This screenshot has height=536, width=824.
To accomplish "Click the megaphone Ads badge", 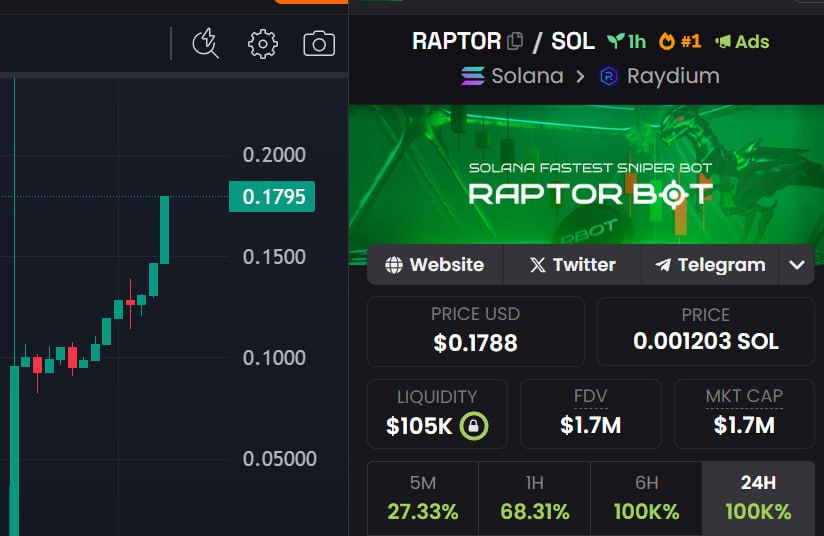I will (x=742, y=41).
